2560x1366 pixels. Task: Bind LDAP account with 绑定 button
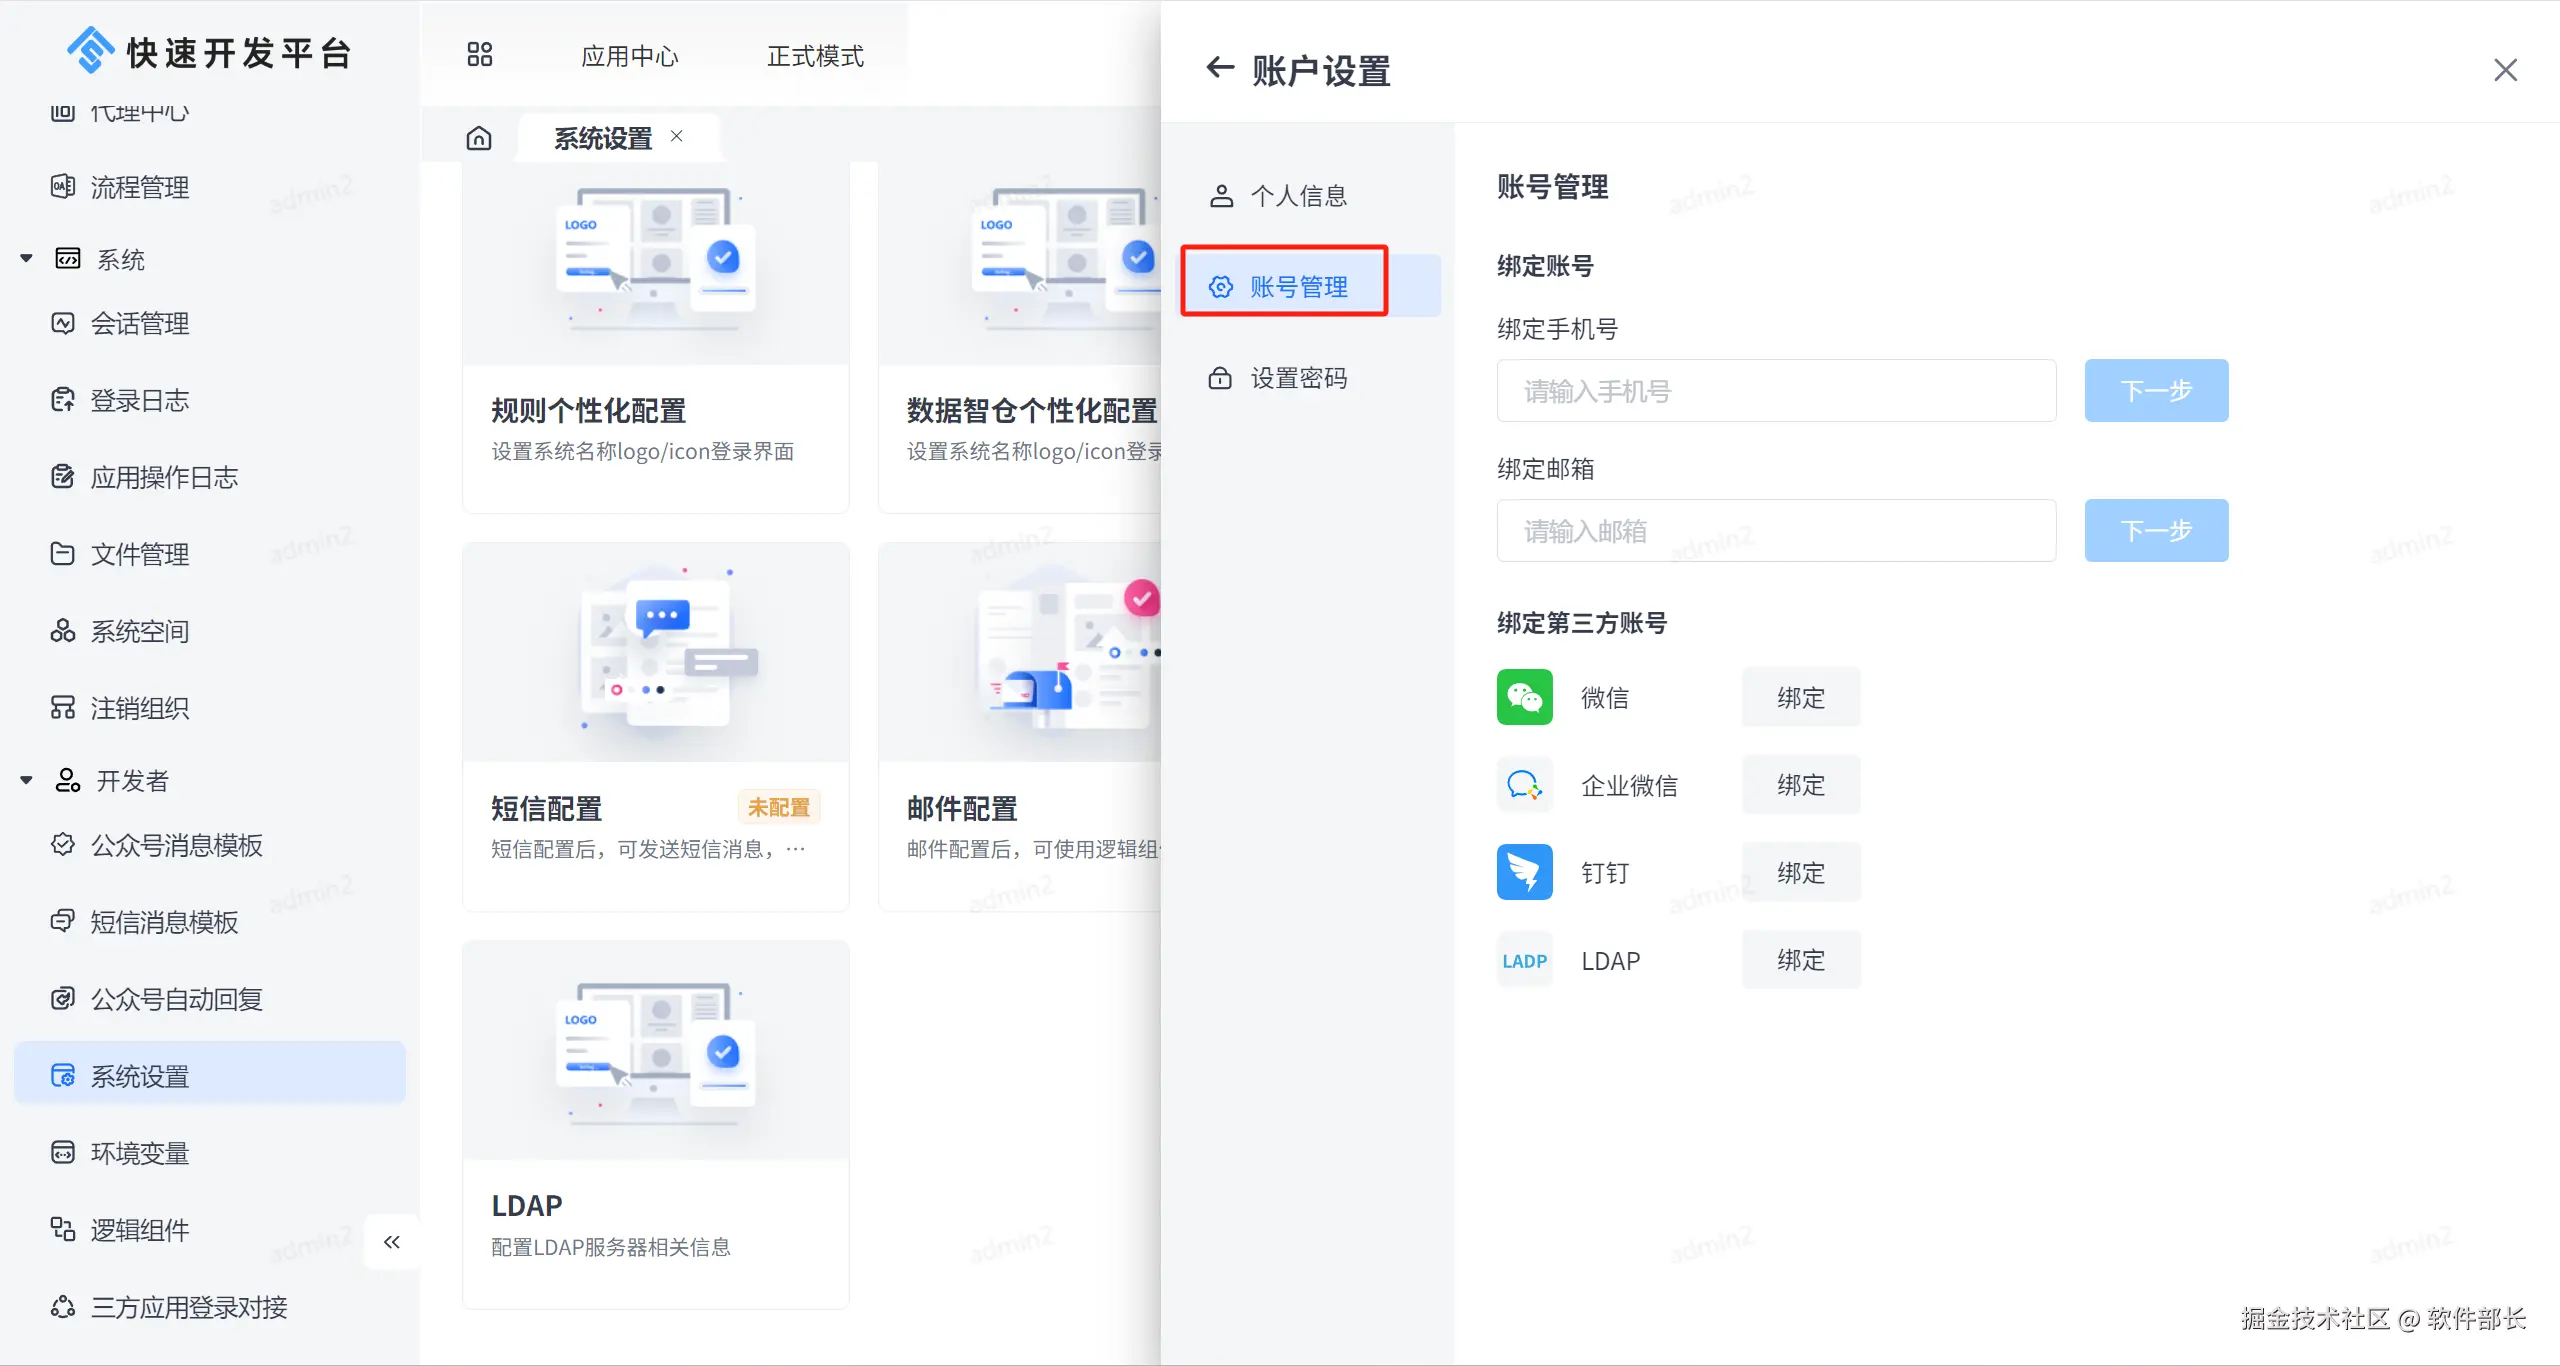[1800, 960]
